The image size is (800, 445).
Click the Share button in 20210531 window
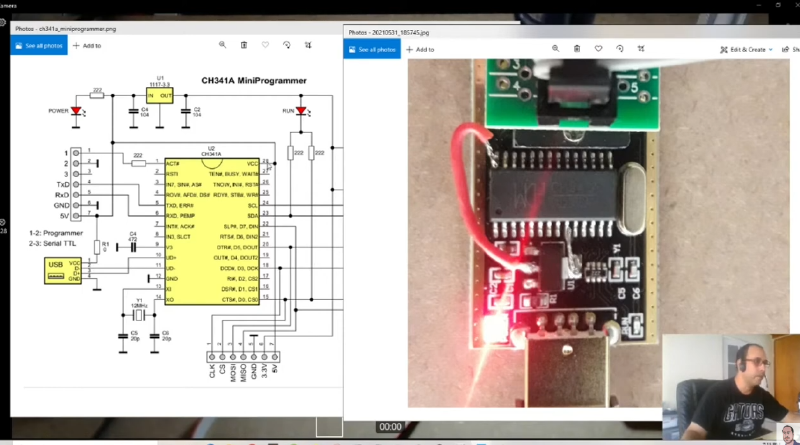[x=791, y=50]
